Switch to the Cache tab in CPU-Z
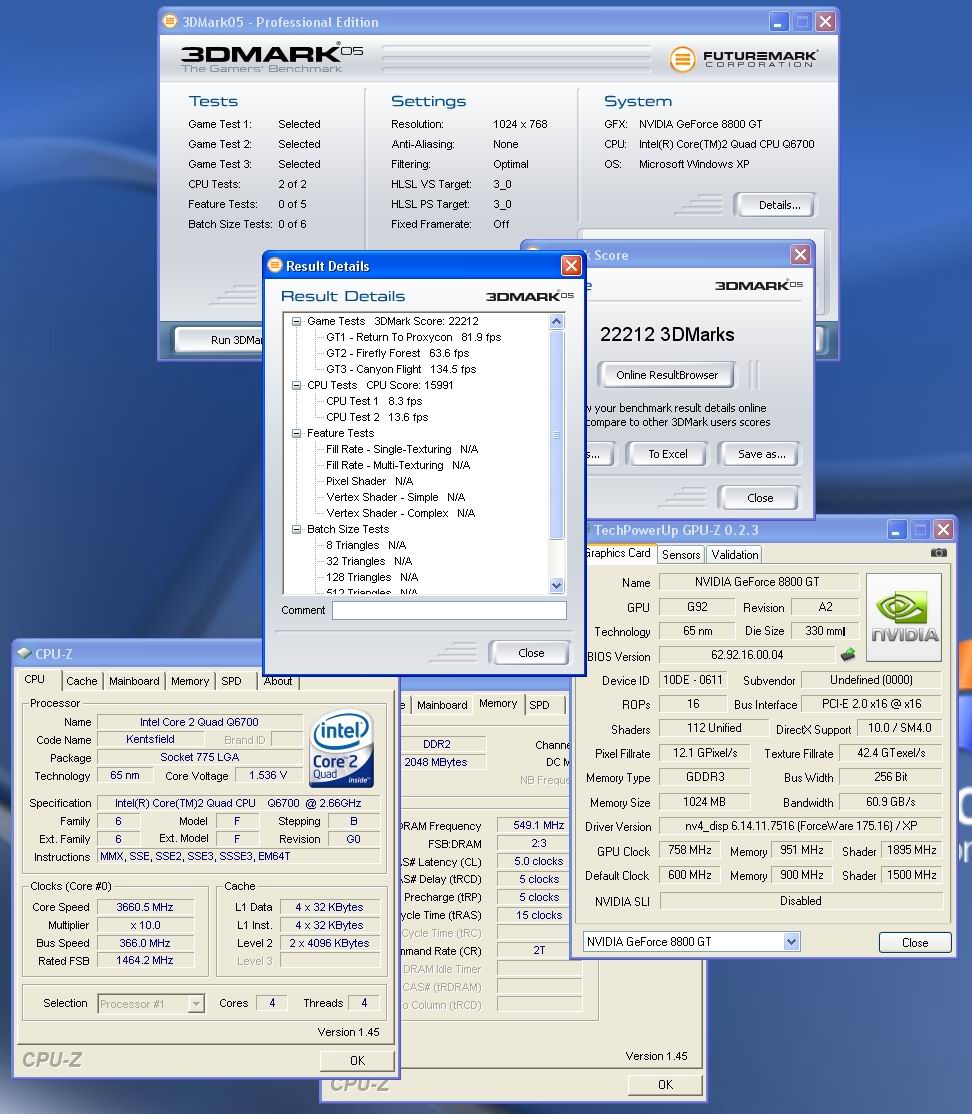Viewport: 972px width, 1114px height. pos(82,681)
